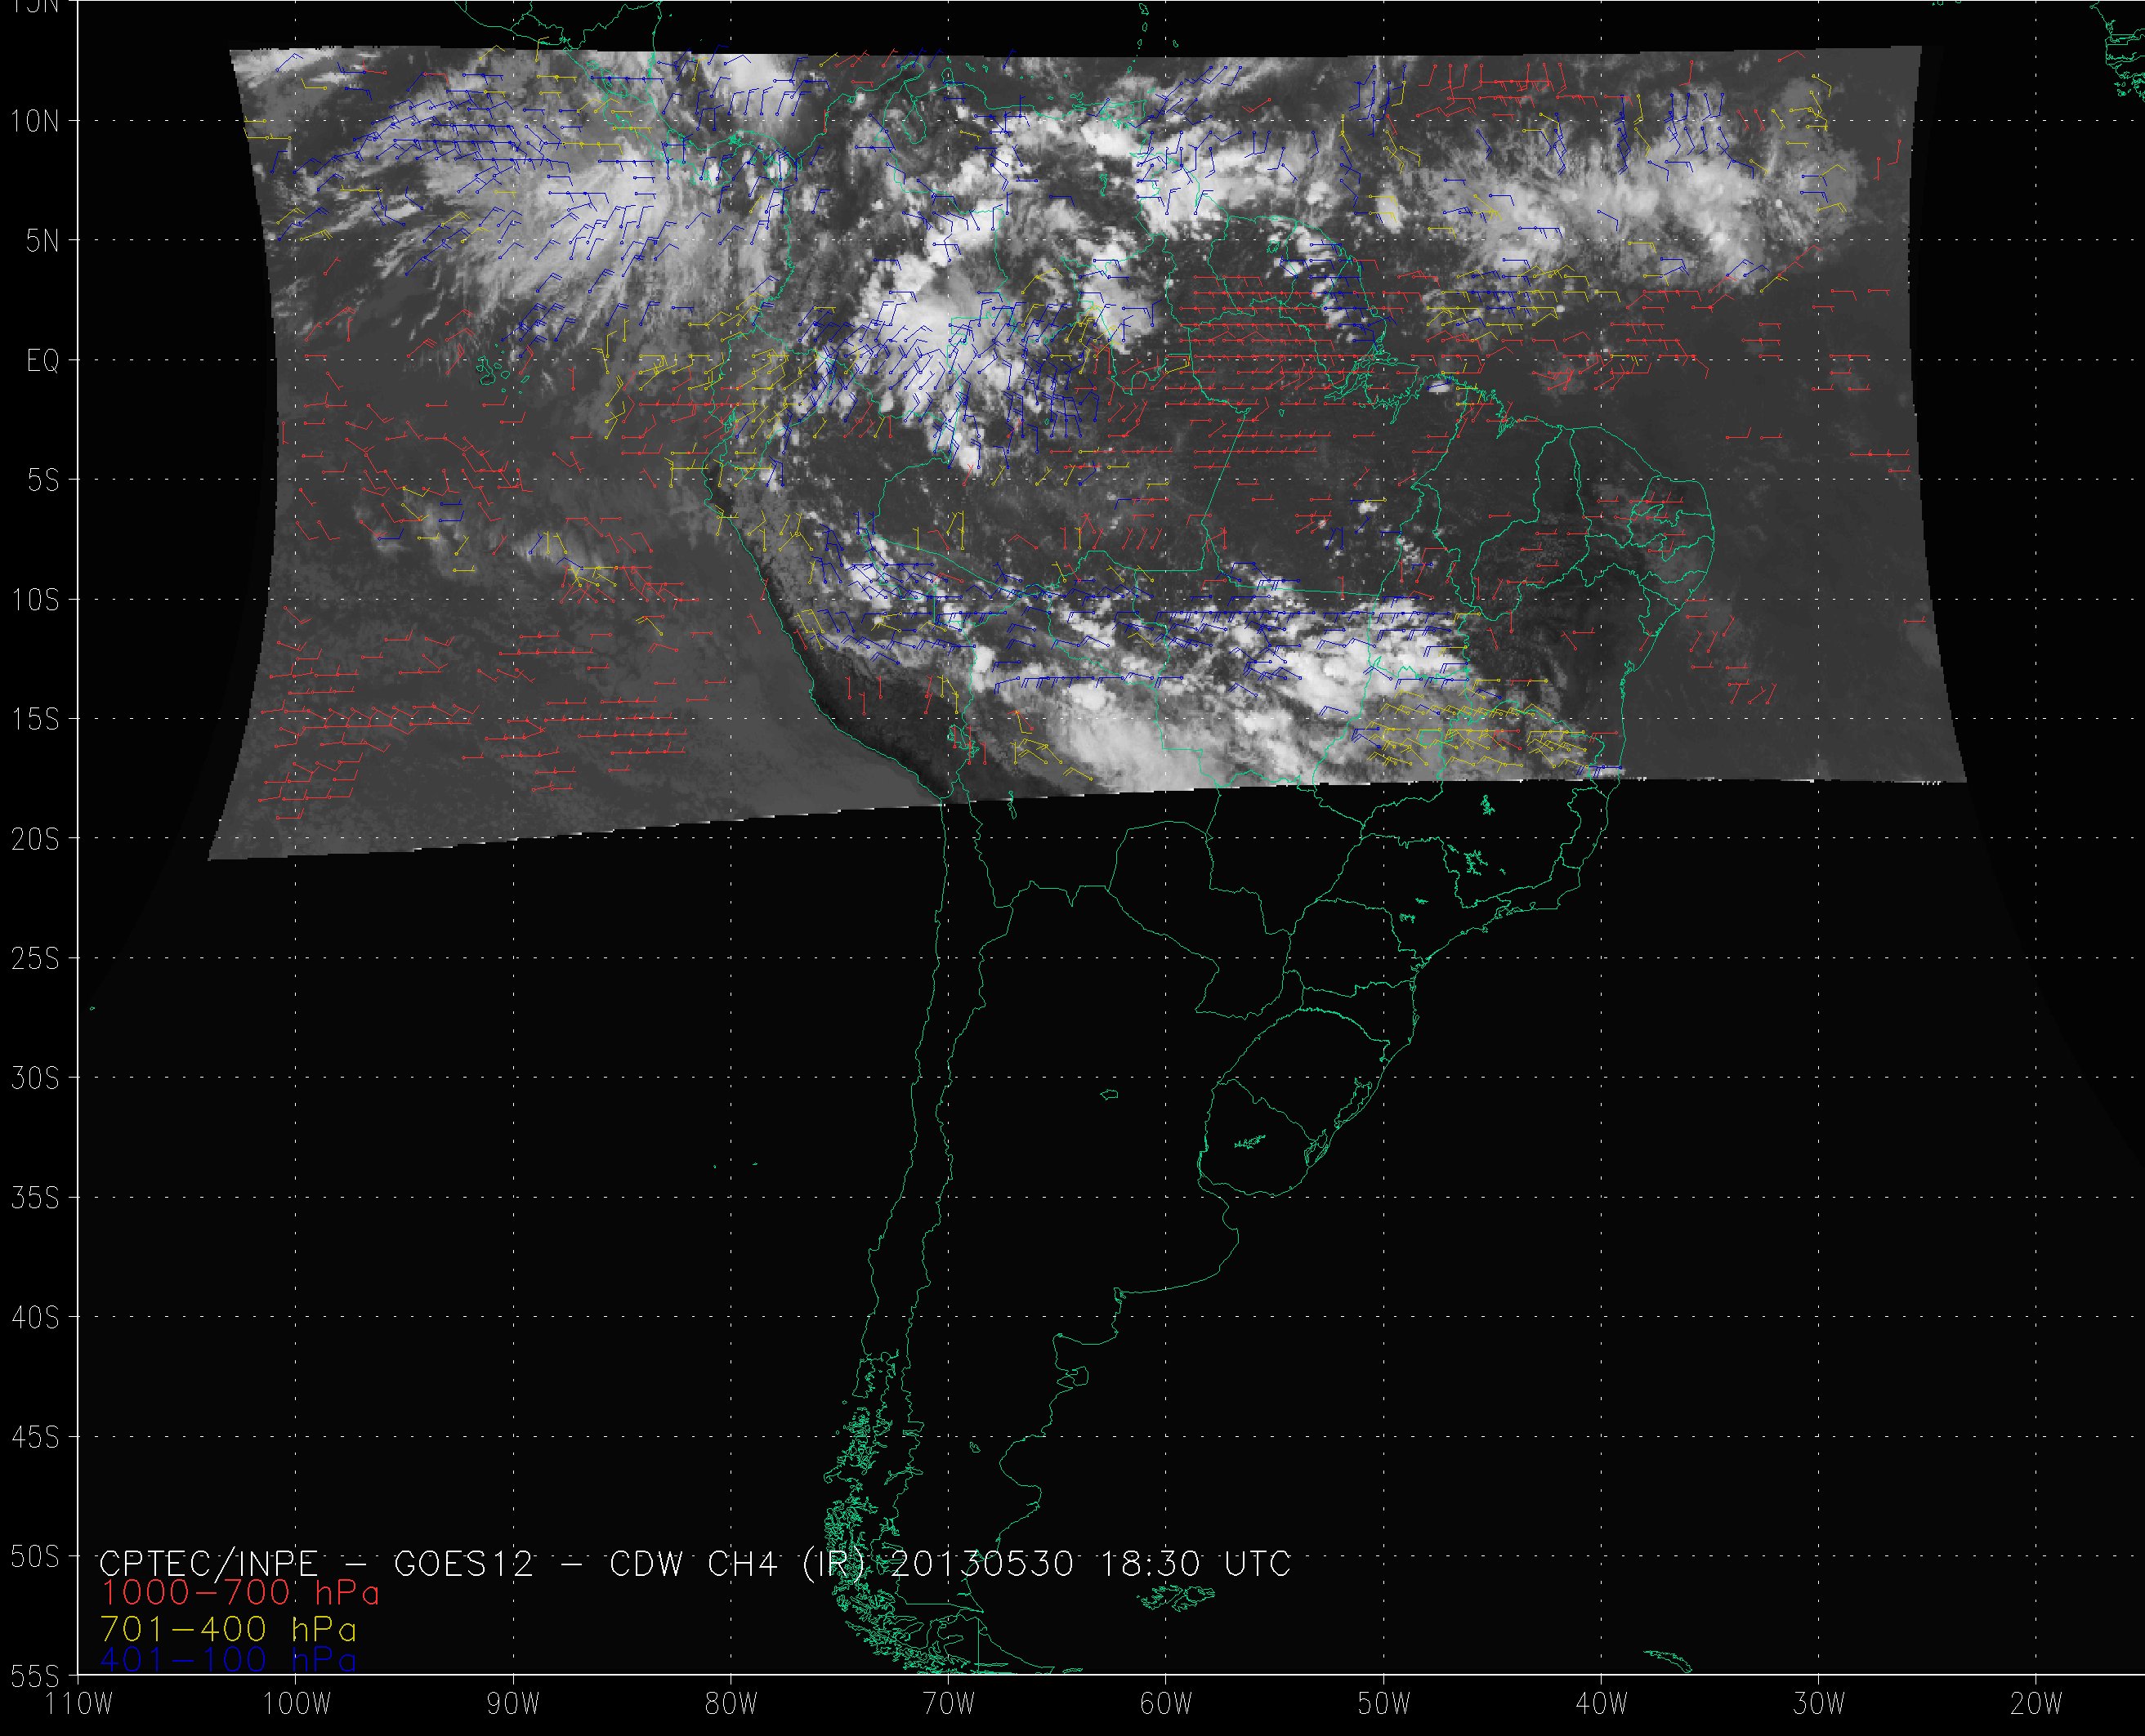Click the GOES12 satellite name in caption
This screenshot has width=2145, height=1736.
click(x=464, y=1562)
